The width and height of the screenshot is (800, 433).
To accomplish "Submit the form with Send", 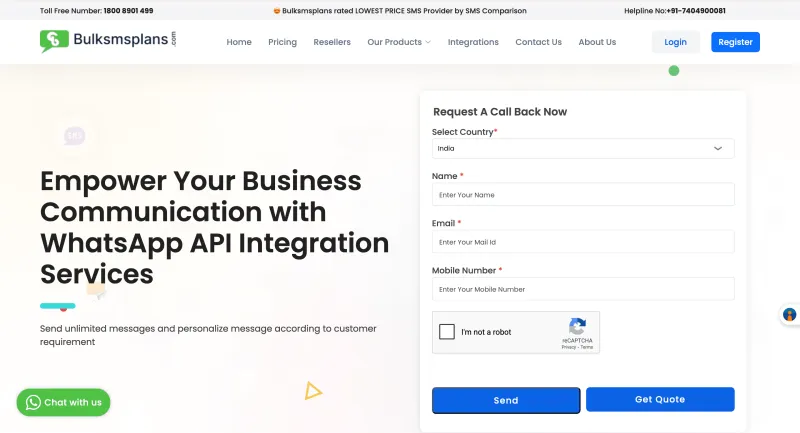I will pos(506,400).
